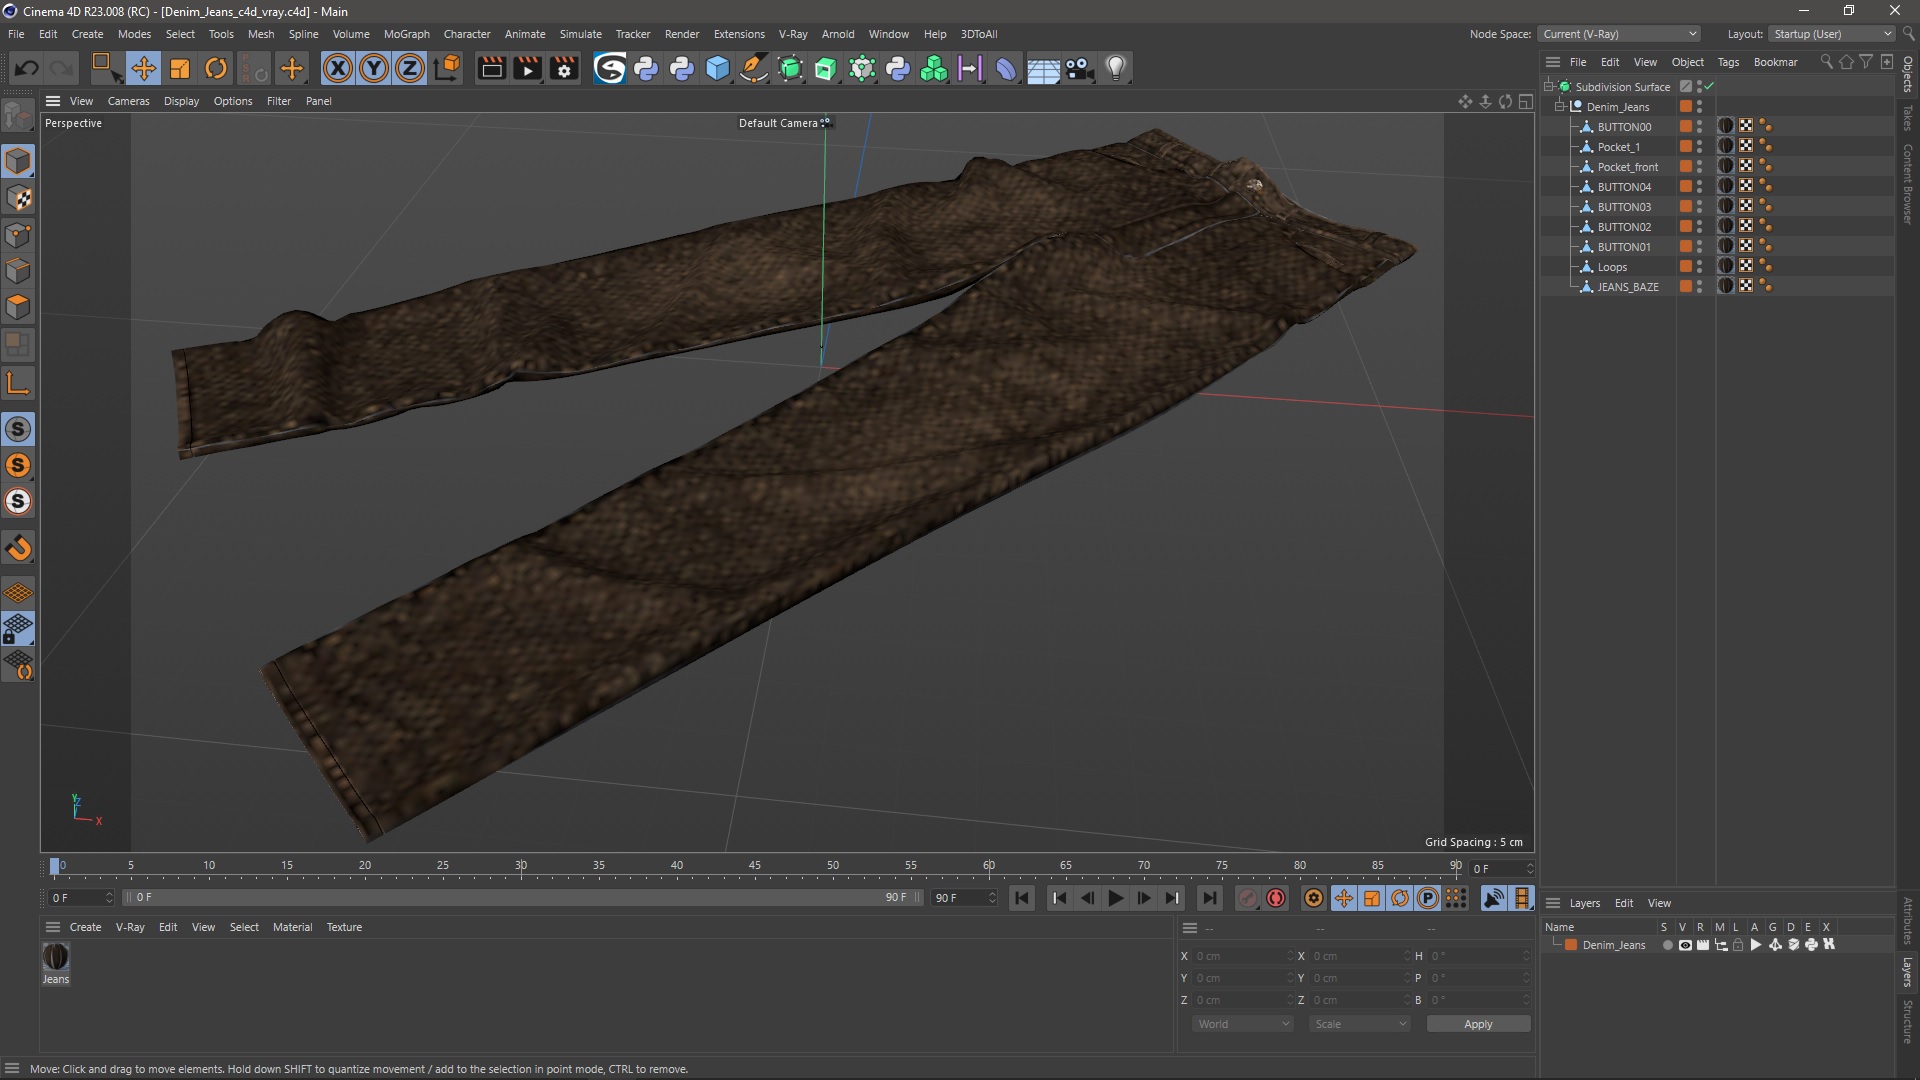
Task: Click the Spline Pen tool icon
Action: (754, 68)
